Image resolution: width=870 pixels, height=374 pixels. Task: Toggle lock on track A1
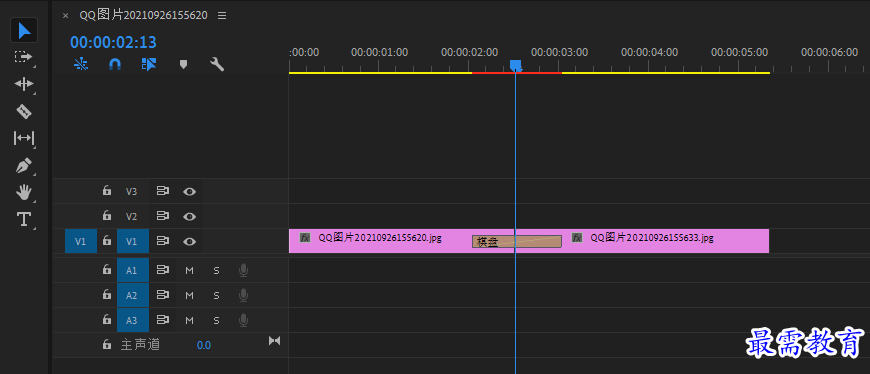tap(107, 270)
